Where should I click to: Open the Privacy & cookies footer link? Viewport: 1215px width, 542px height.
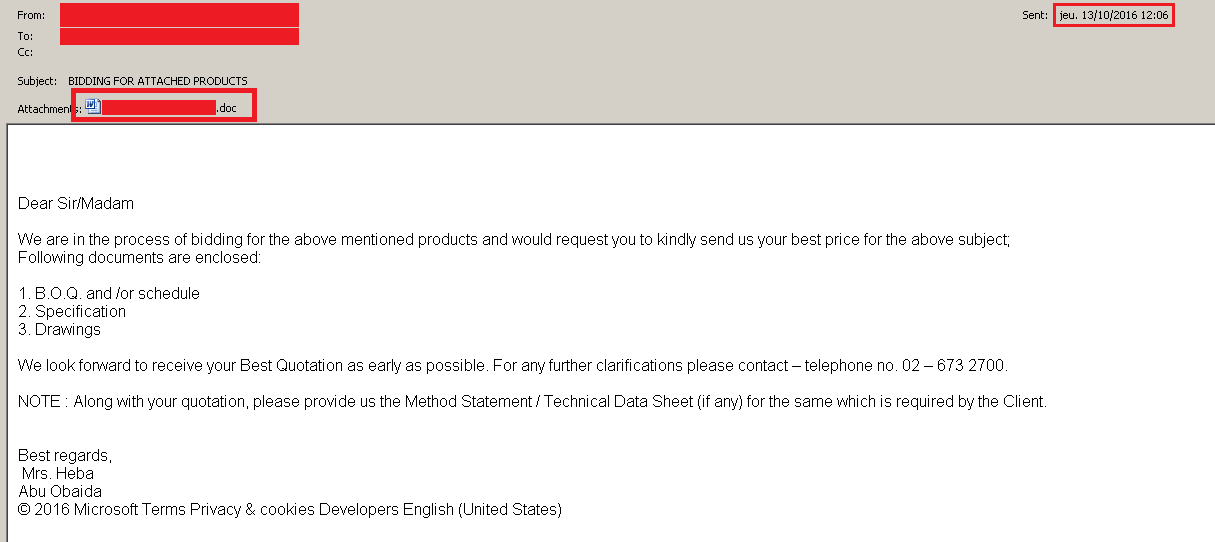[x=252, y=510]
